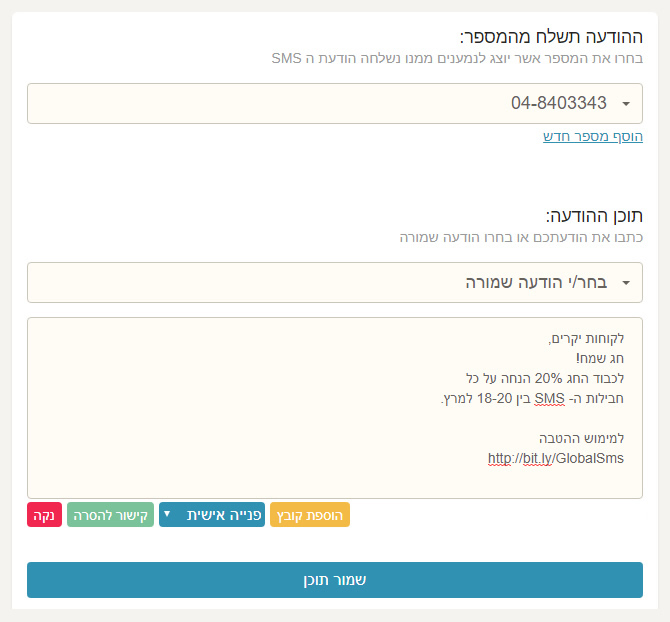Click the caret icon on saved message selector

click(x=626, y=283)
